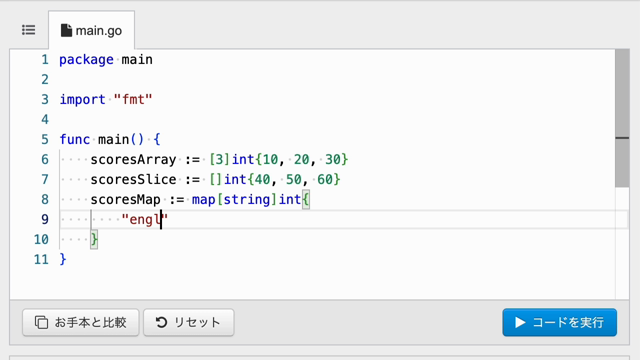Image resolution: width=640 pixels, height=360 pixels.
Task: Click value 60 in scoresSlice
Action: click(x=325, y=180)
